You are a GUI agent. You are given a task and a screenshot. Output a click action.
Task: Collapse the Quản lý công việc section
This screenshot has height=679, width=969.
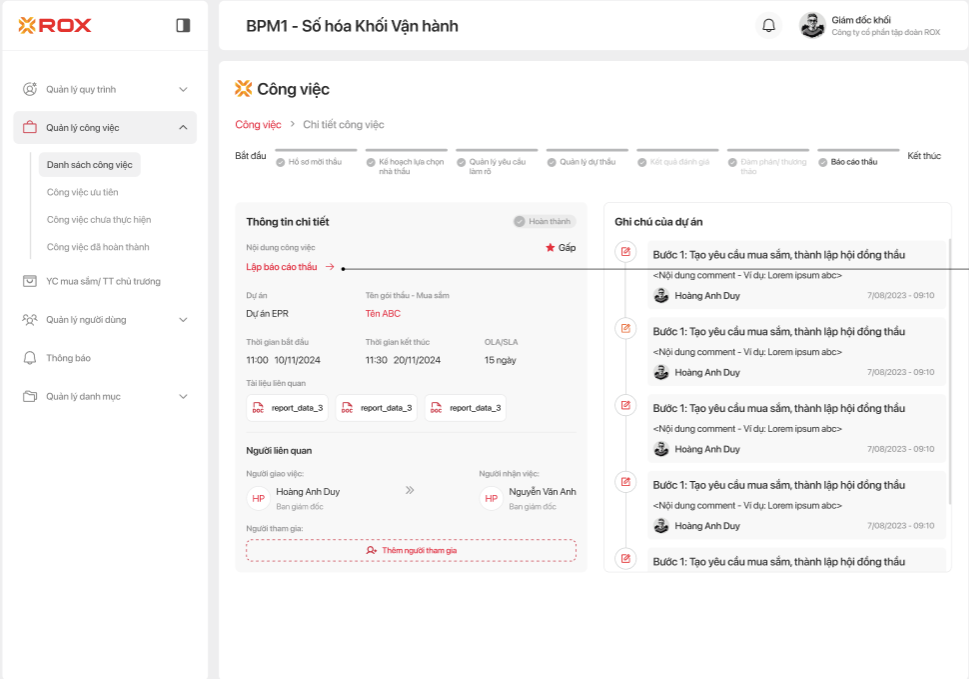(x=183, y=128)
